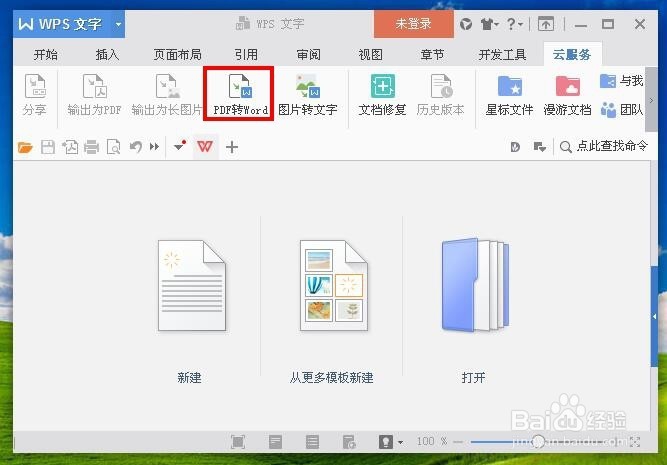Click the print icon
This screenshot has width=667, height=465.
pyautogui.click(x=91, y=147)
